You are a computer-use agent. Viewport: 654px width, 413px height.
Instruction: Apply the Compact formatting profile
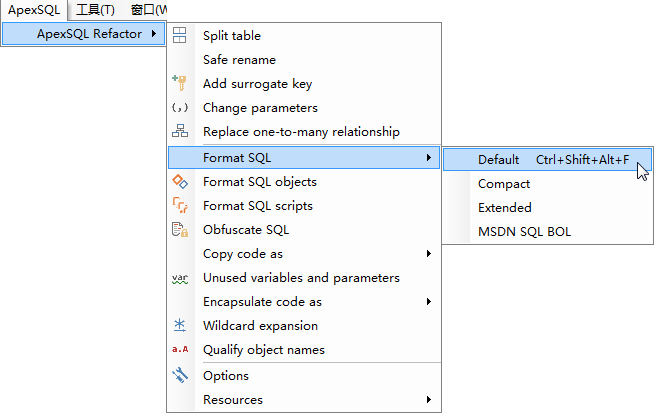pos(504,184)
